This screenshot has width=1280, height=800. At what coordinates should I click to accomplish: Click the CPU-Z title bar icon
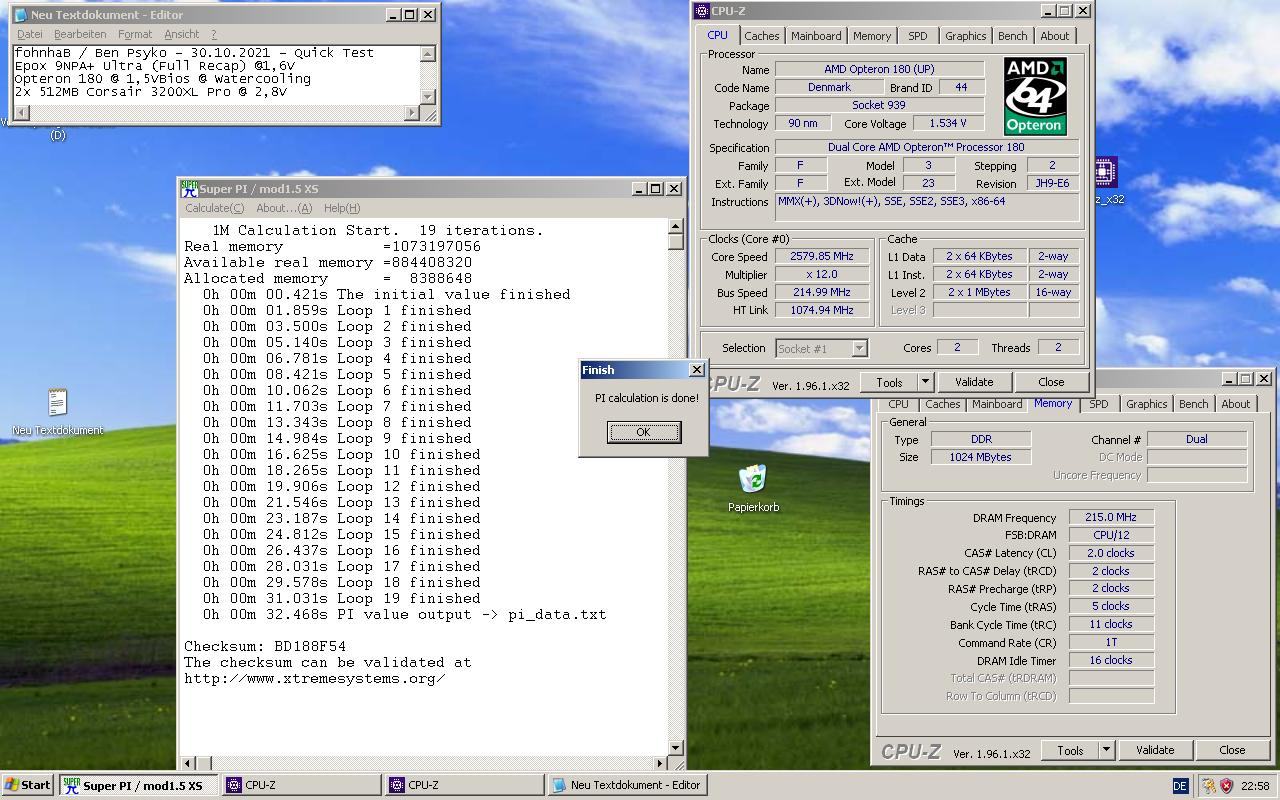click(702, 11)
